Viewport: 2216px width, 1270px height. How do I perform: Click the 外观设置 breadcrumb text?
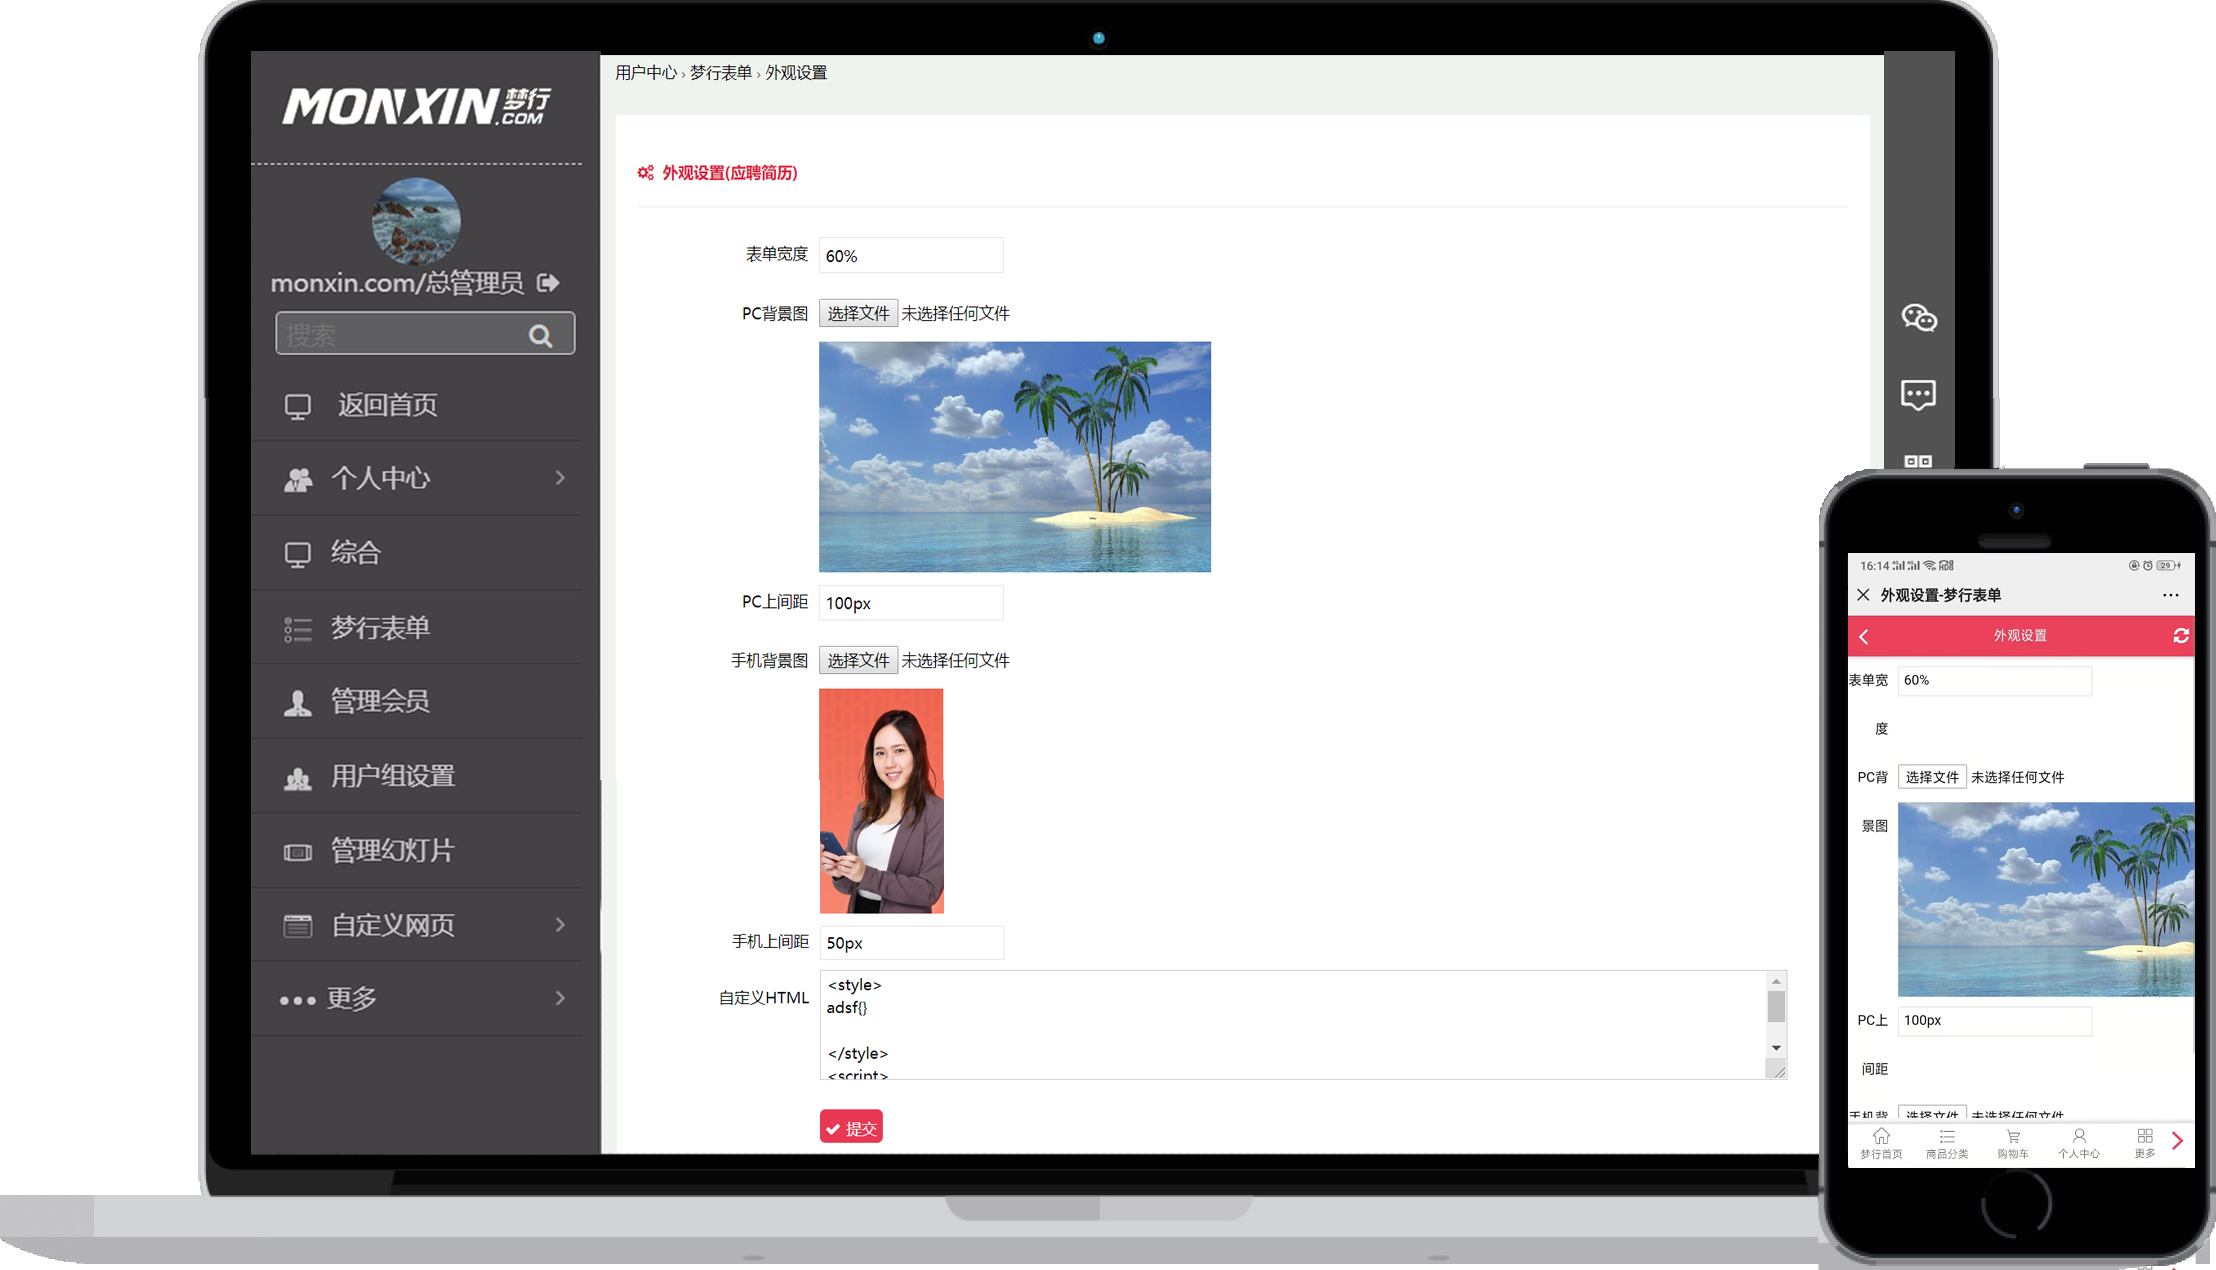click(x=796, y=73)
